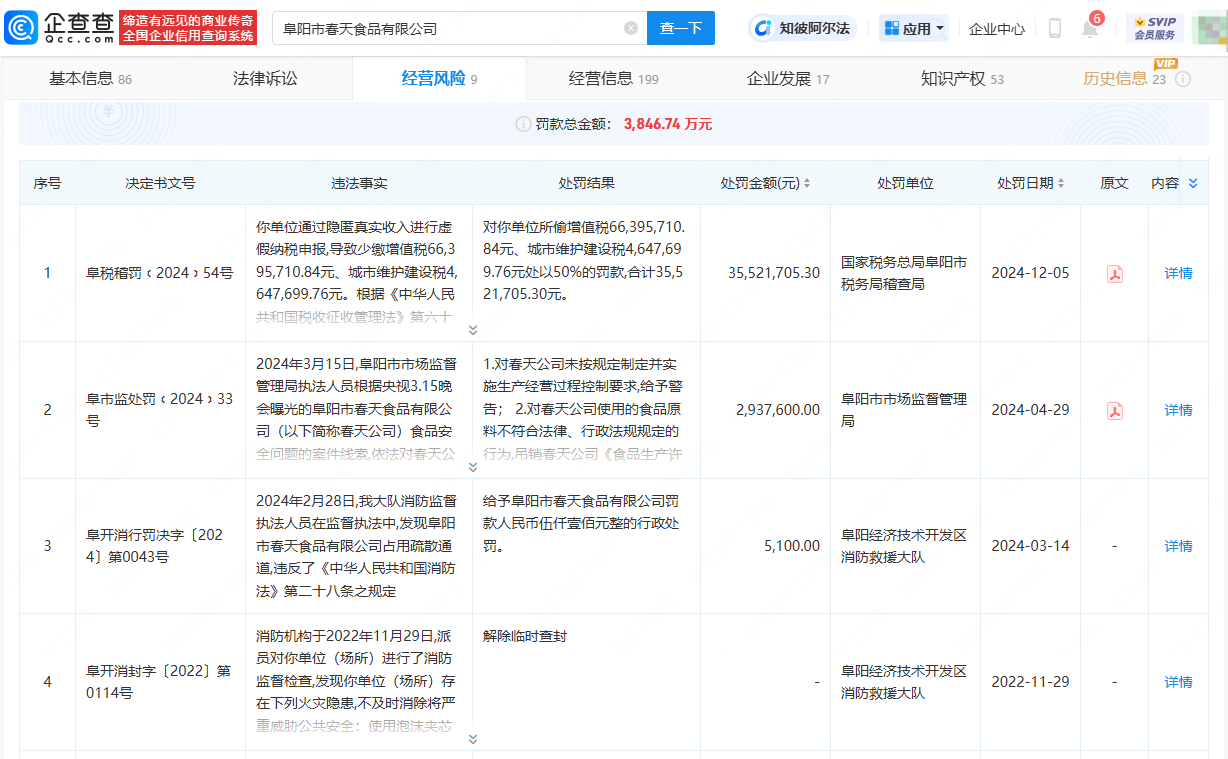1228x759 pixels.
Task: Click the Qcc.com logo
Action: [x=58, y=27]
